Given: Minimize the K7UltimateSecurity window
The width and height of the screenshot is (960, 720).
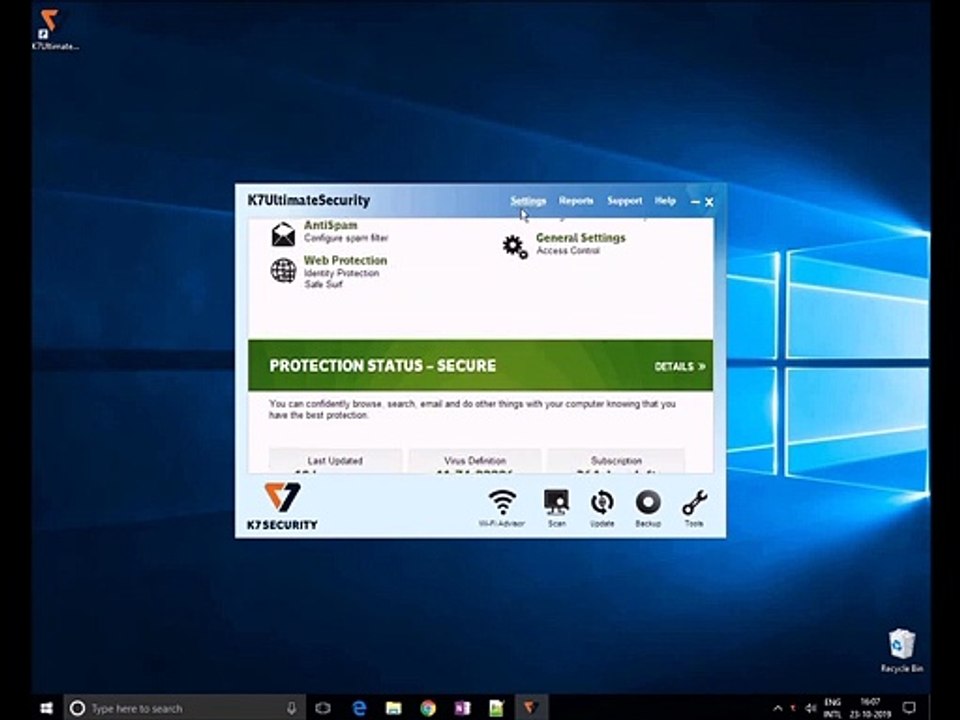Looking at the screenshot, I should pyautogui.click(x=695, y=201).
